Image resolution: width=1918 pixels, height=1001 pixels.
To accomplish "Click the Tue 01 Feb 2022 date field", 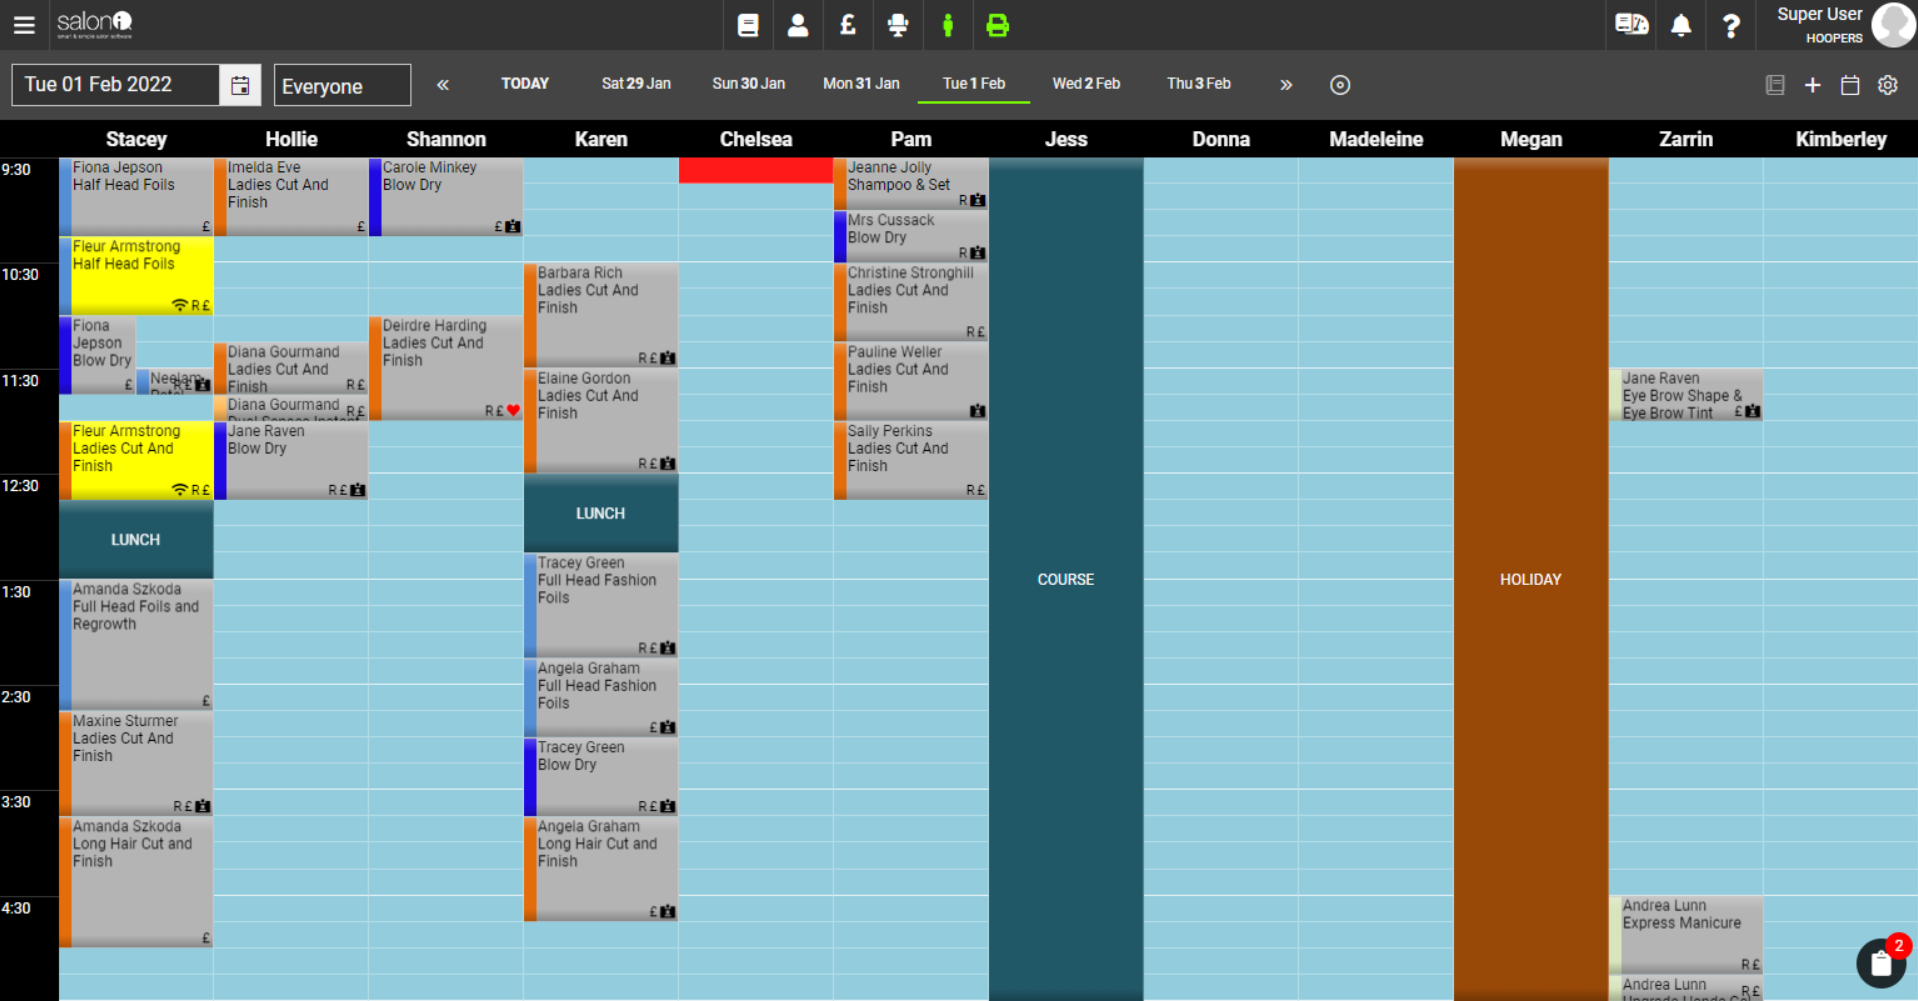I will (x=115, y=85).
